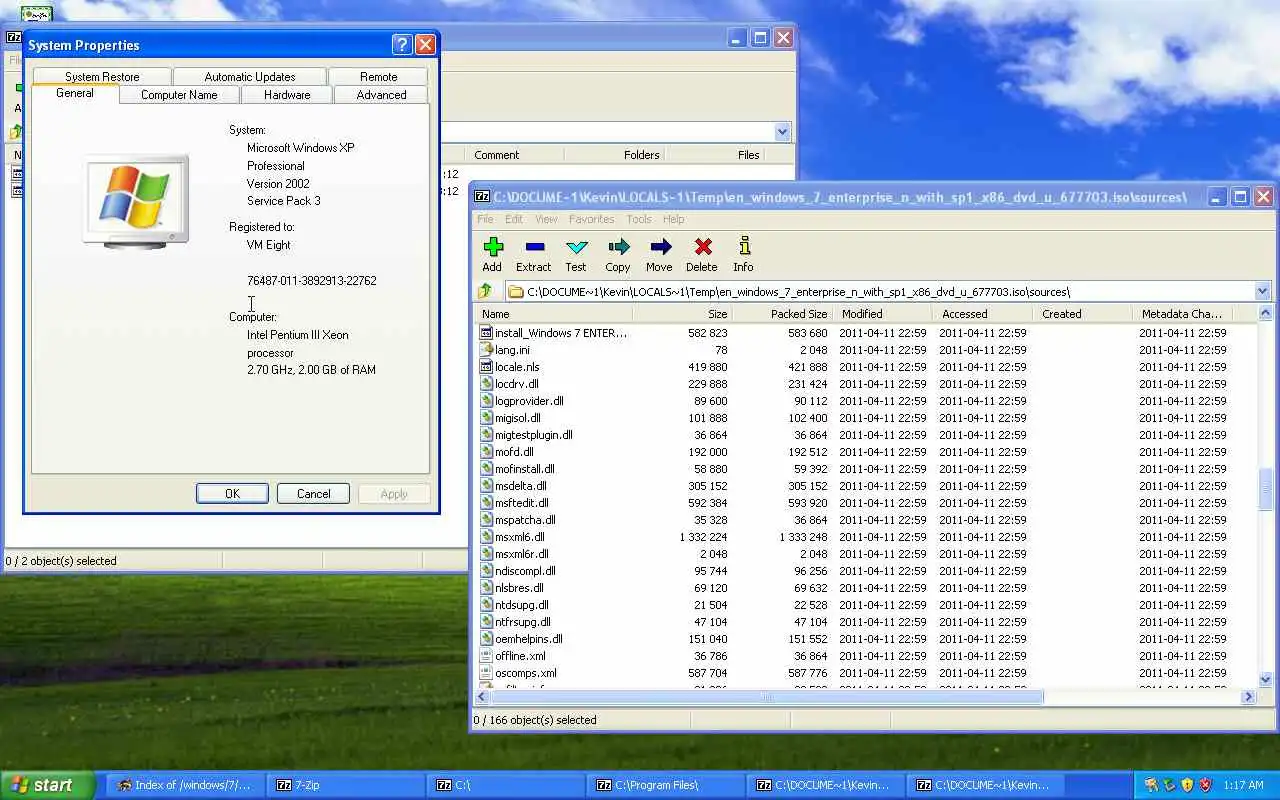This screenshot has width=1280, height=800.
Task: Open the Remote tab
Action: click(379, 77)
